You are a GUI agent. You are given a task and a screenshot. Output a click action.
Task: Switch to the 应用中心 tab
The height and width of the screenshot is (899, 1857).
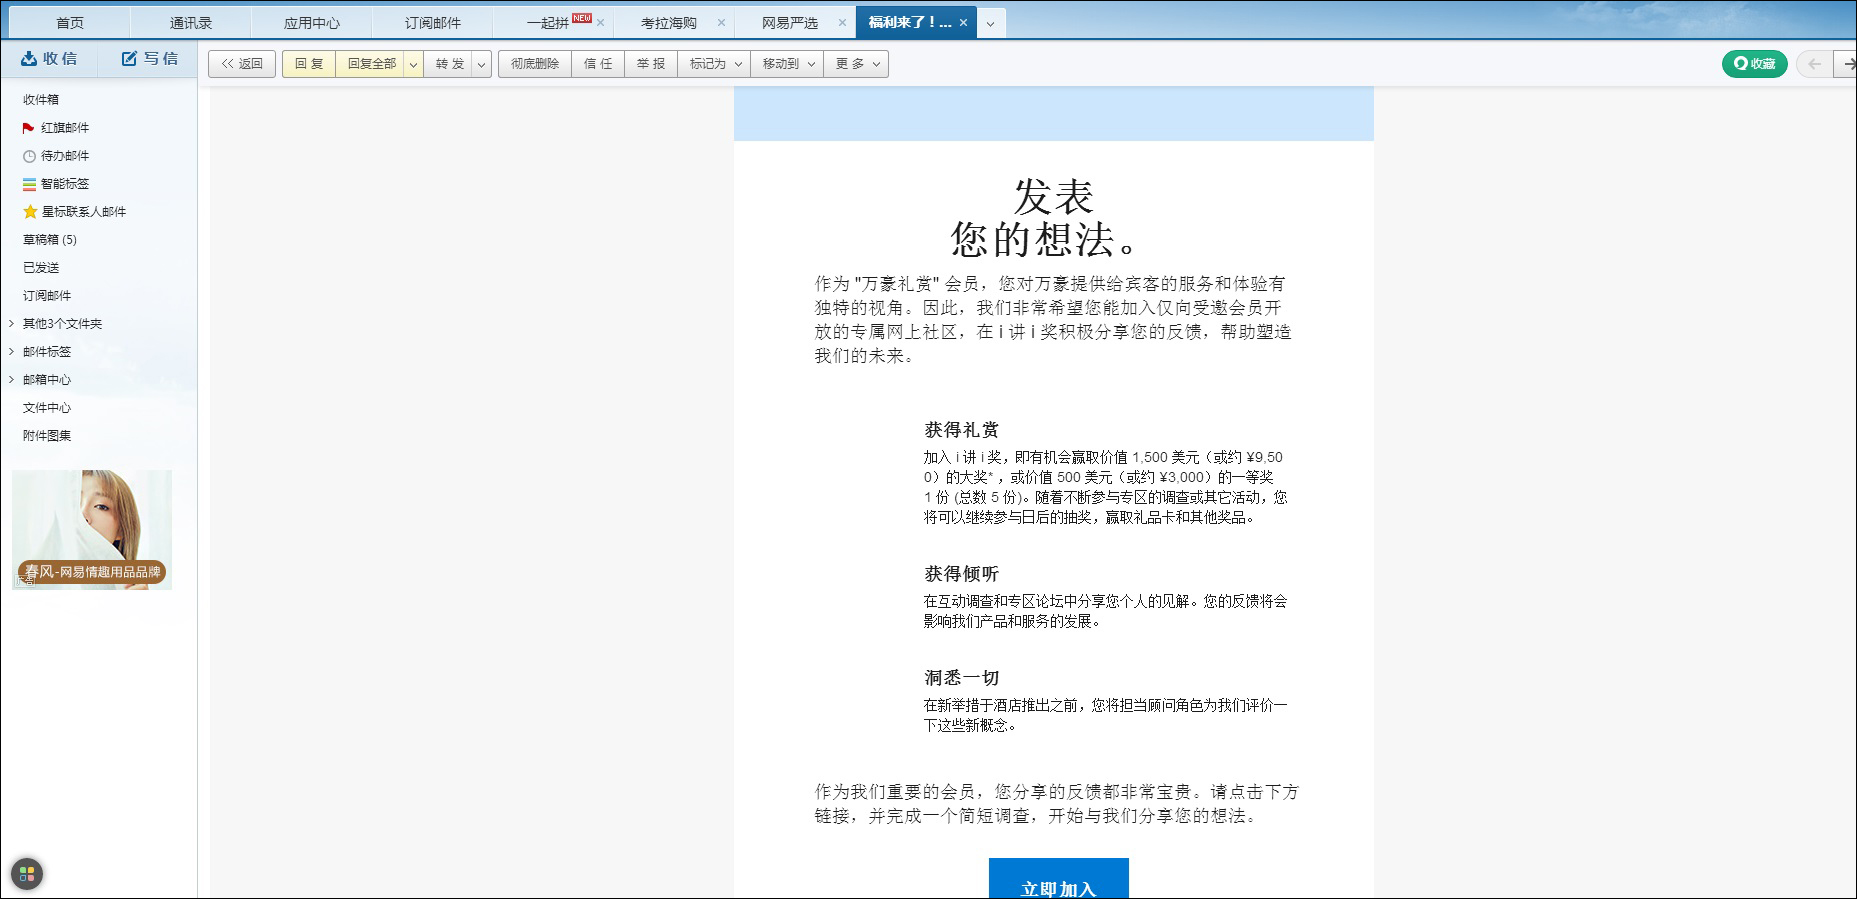(x=311, y=23)
